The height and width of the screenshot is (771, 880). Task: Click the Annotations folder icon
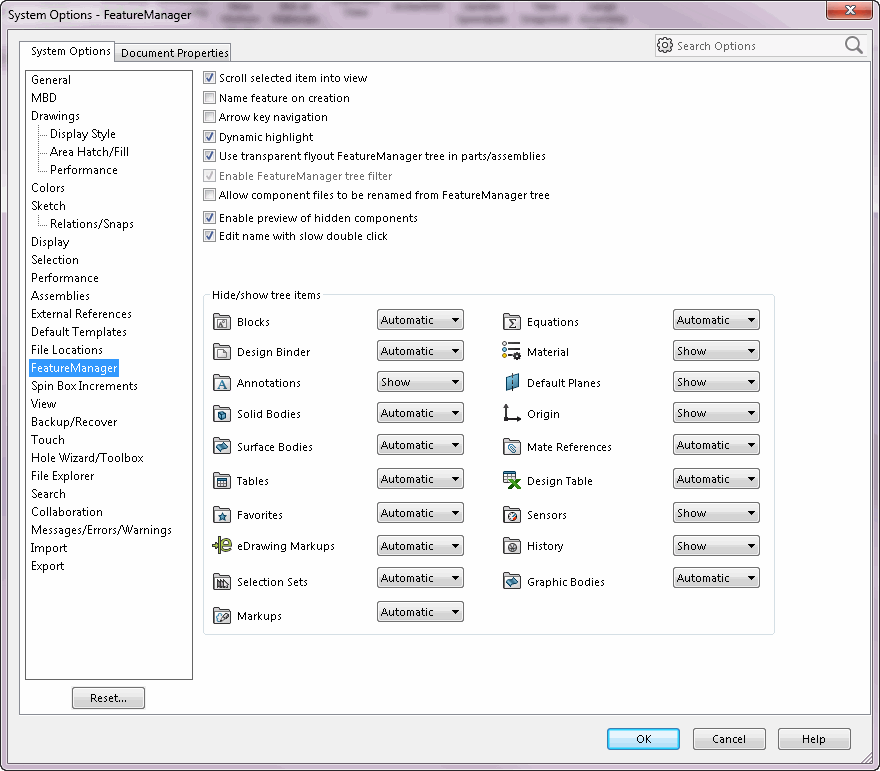(222, 383)
